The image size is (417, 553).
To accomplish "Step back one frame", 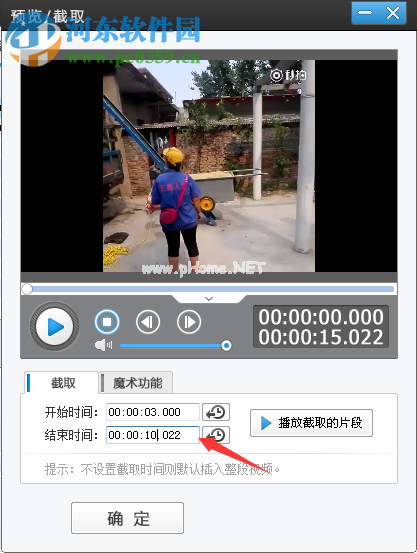I will click(148, 322).
